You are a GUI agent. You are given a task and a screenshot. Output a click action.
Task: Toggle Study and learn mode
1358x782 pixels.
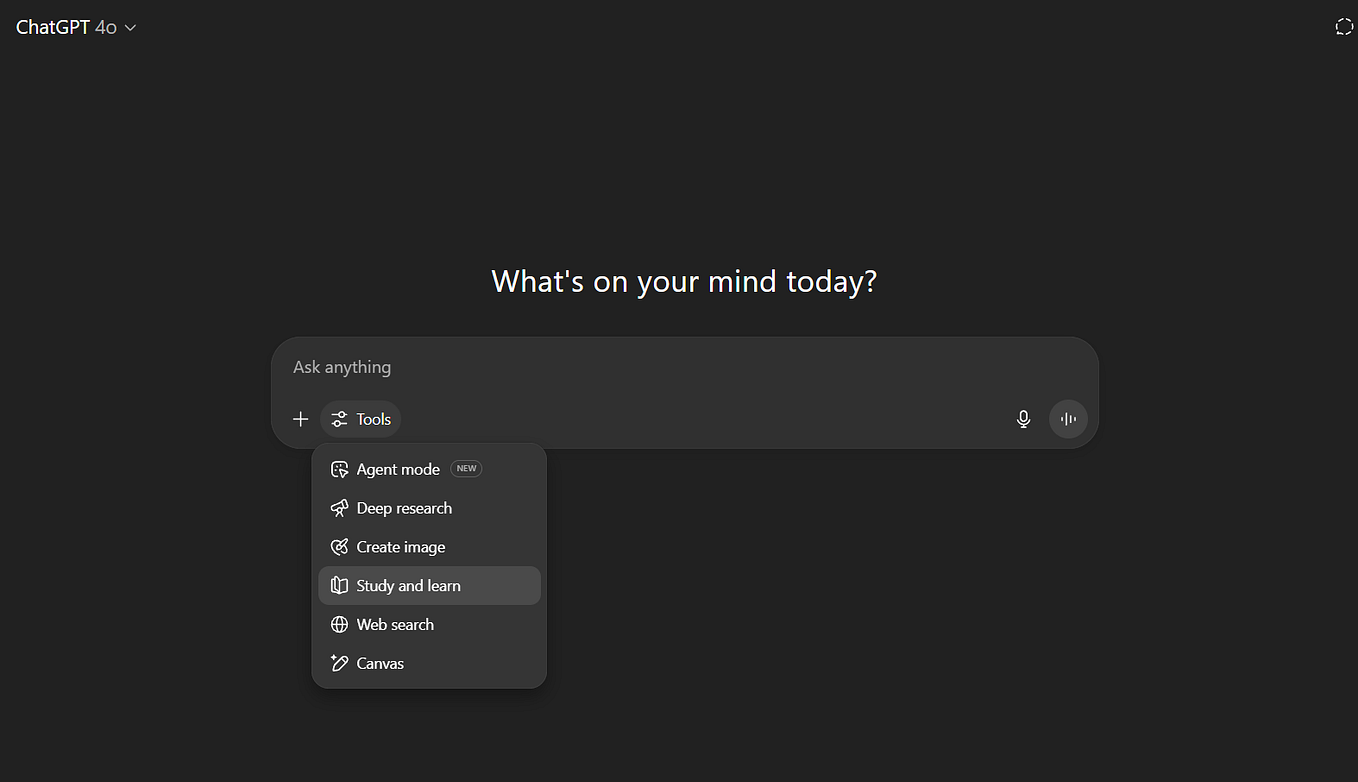(x=408, y=585)
